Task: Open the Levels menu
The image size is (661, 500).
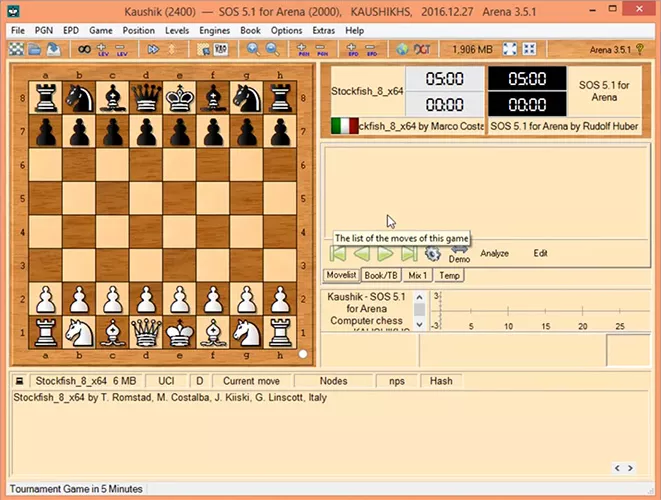Action: (x=177, y=30)
